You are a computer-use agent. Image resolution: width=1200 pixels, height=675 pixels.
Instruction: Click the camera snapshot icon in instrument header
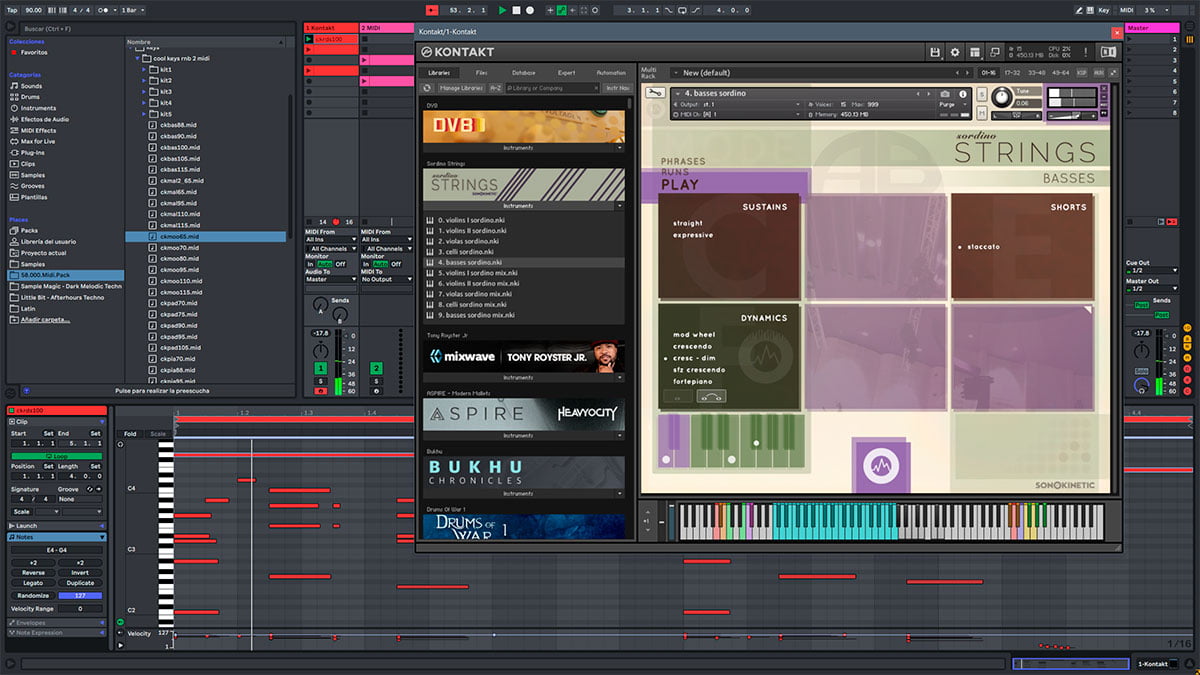(x=946, y=93)
